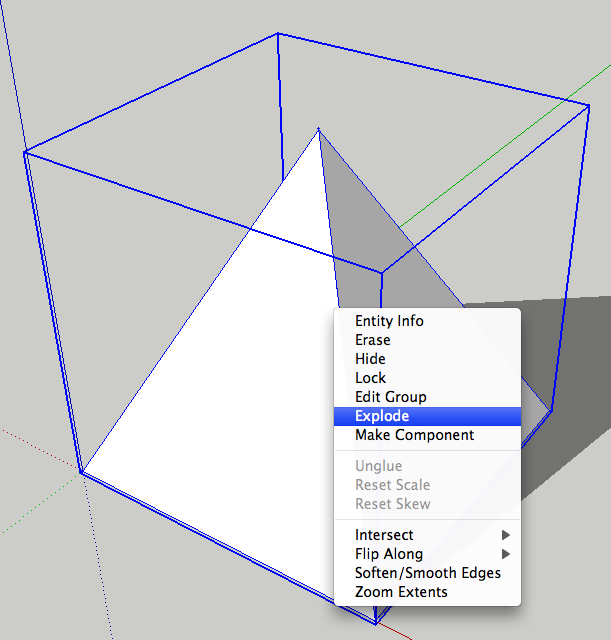Open Entity Info from the context menu

(389, 321)
